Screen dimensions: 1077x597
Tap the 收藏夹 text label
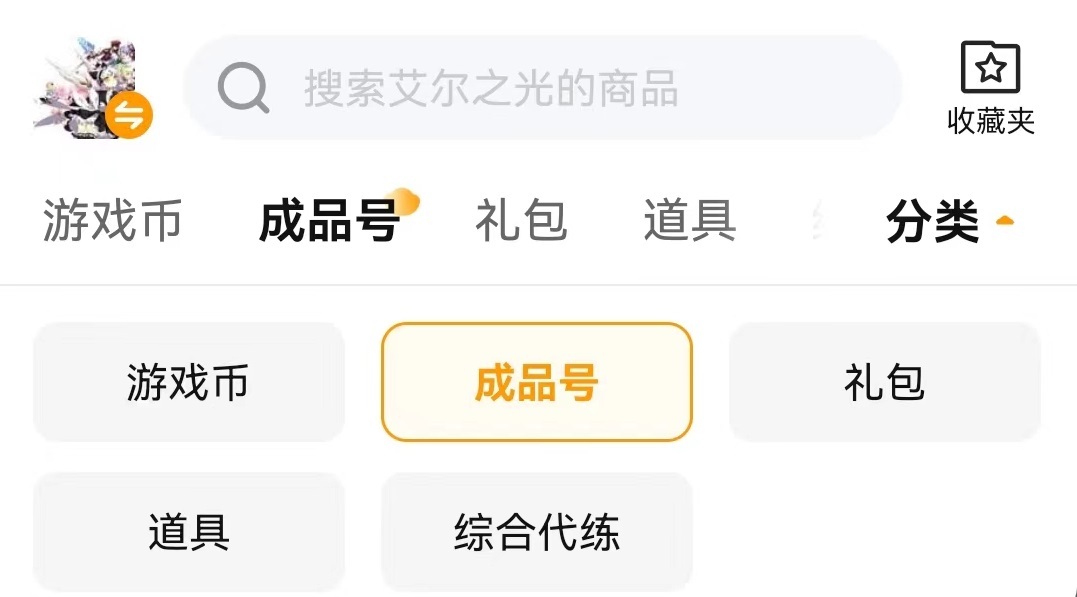(990, 121)
